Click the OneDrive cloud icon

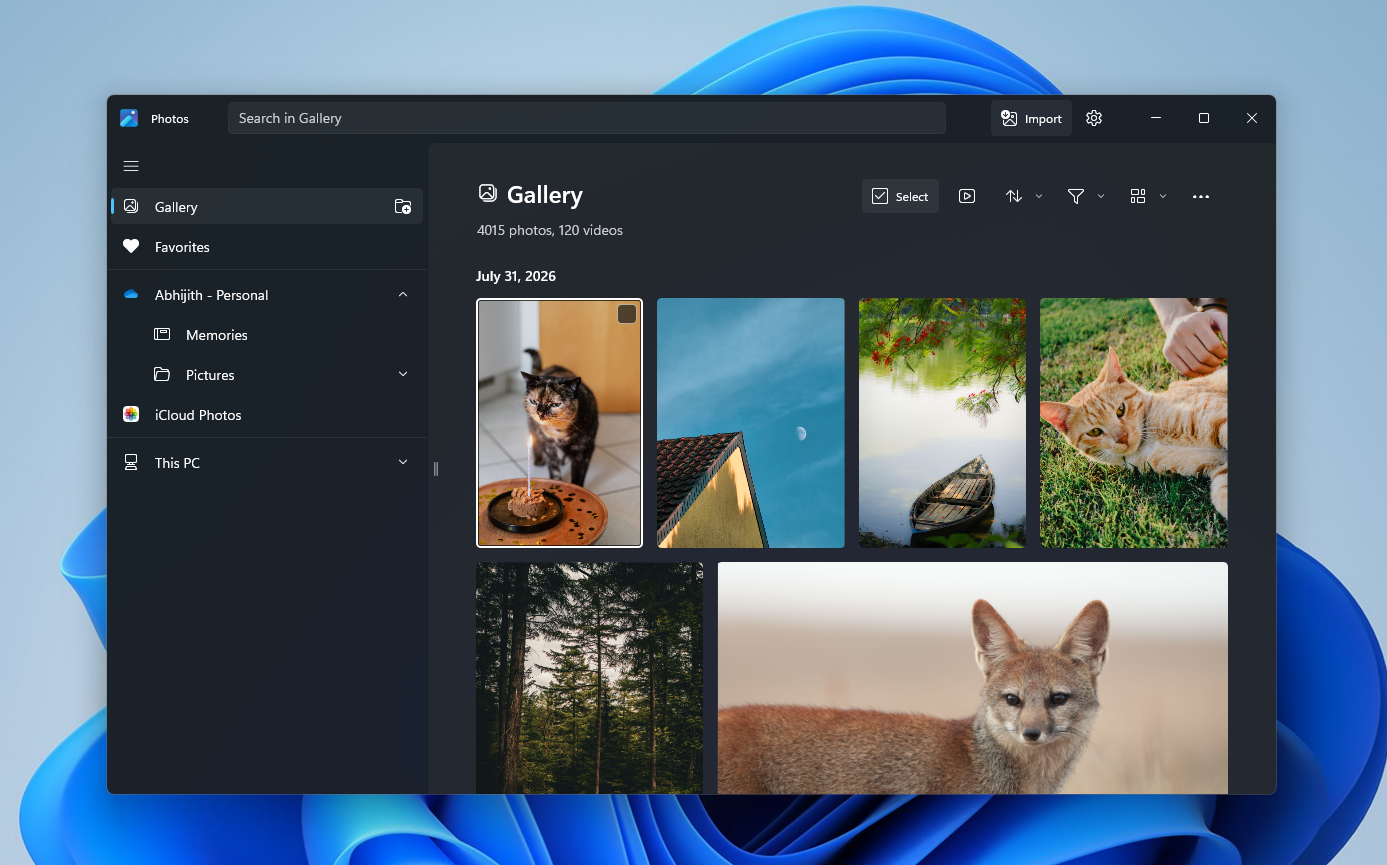coord(131,295)
